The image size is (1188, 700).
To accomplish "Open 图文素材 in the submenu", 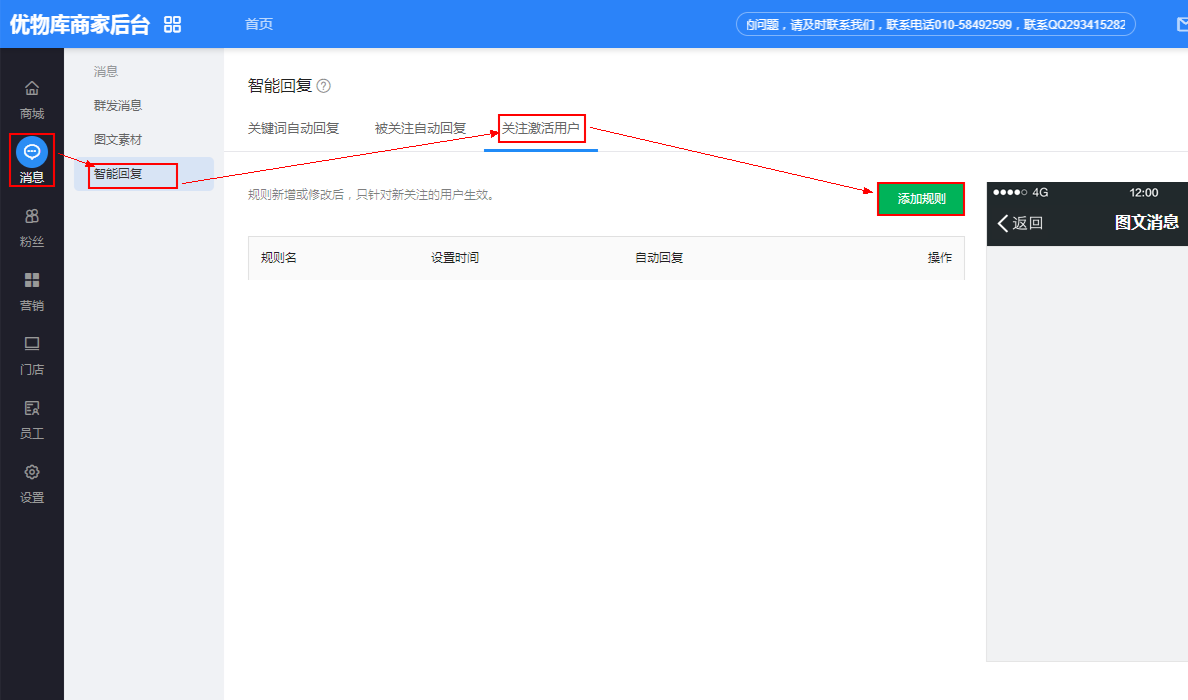I will pos(118,139).
